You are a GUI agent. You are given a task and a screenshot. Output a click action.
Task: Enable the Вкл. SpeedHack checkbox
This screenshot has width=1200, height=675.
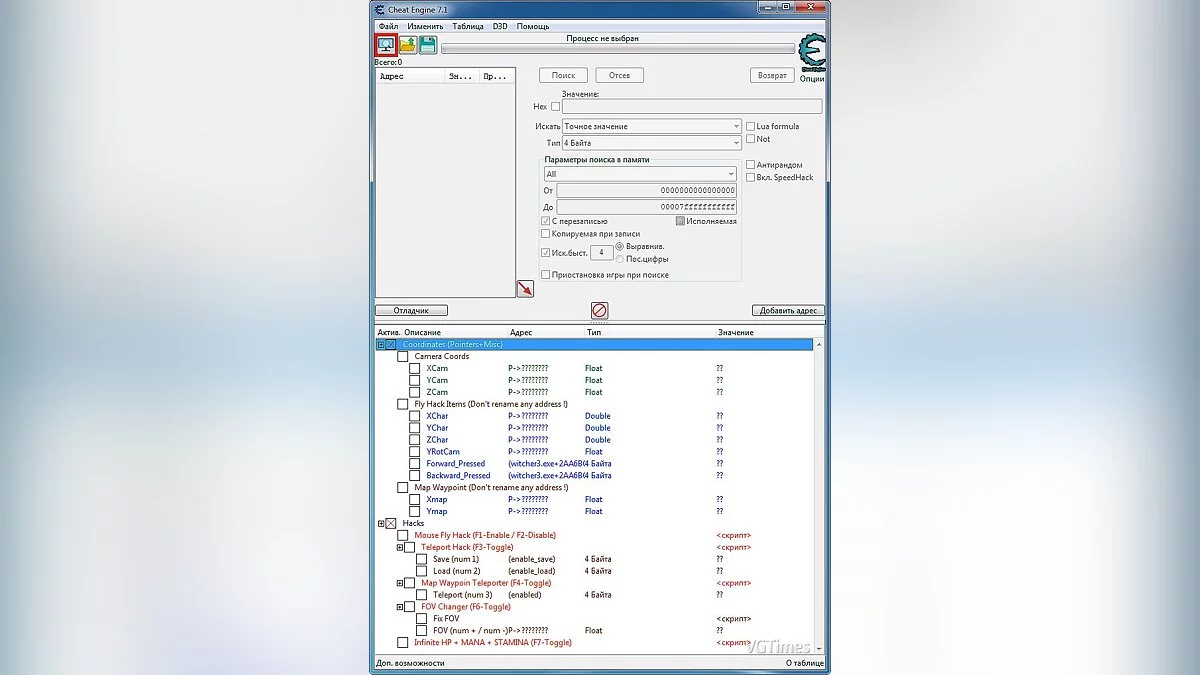pos(750,177)
